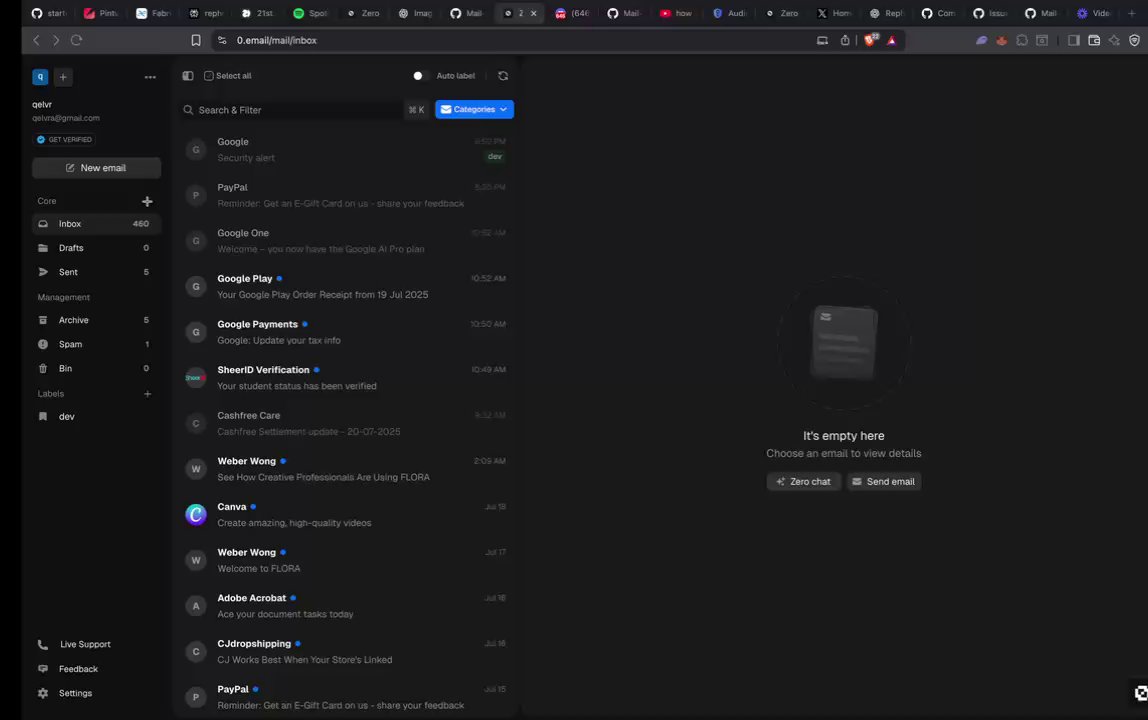Open the Sent folder
Viewport: 1148px width, 720px height.
[x=97, y=272]
